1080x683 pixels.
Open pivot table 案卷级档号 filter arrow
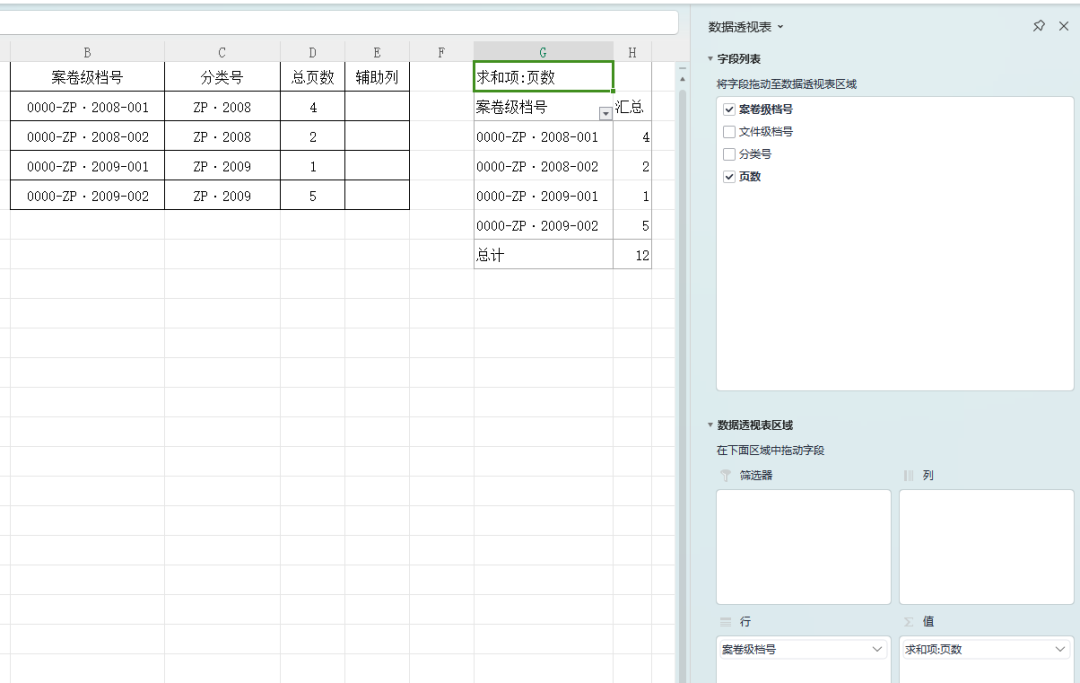pos(605,114)
